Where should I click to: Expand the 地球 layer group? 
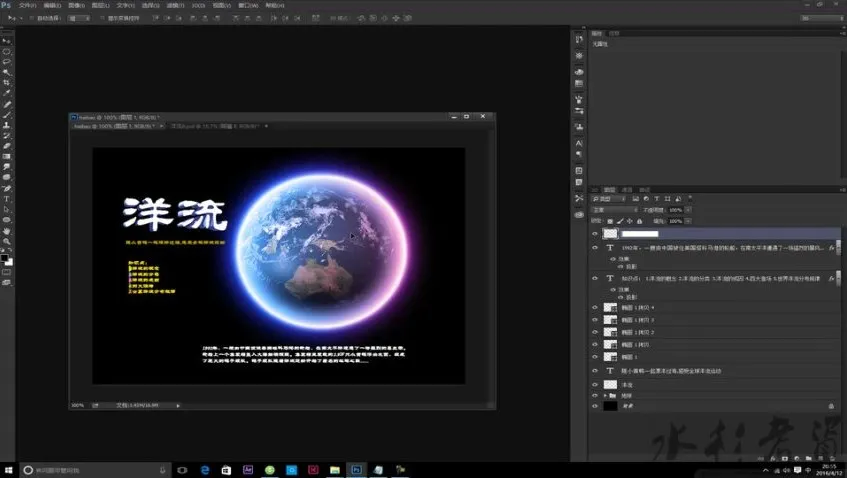pyautogui.click(x=606, y=395)
